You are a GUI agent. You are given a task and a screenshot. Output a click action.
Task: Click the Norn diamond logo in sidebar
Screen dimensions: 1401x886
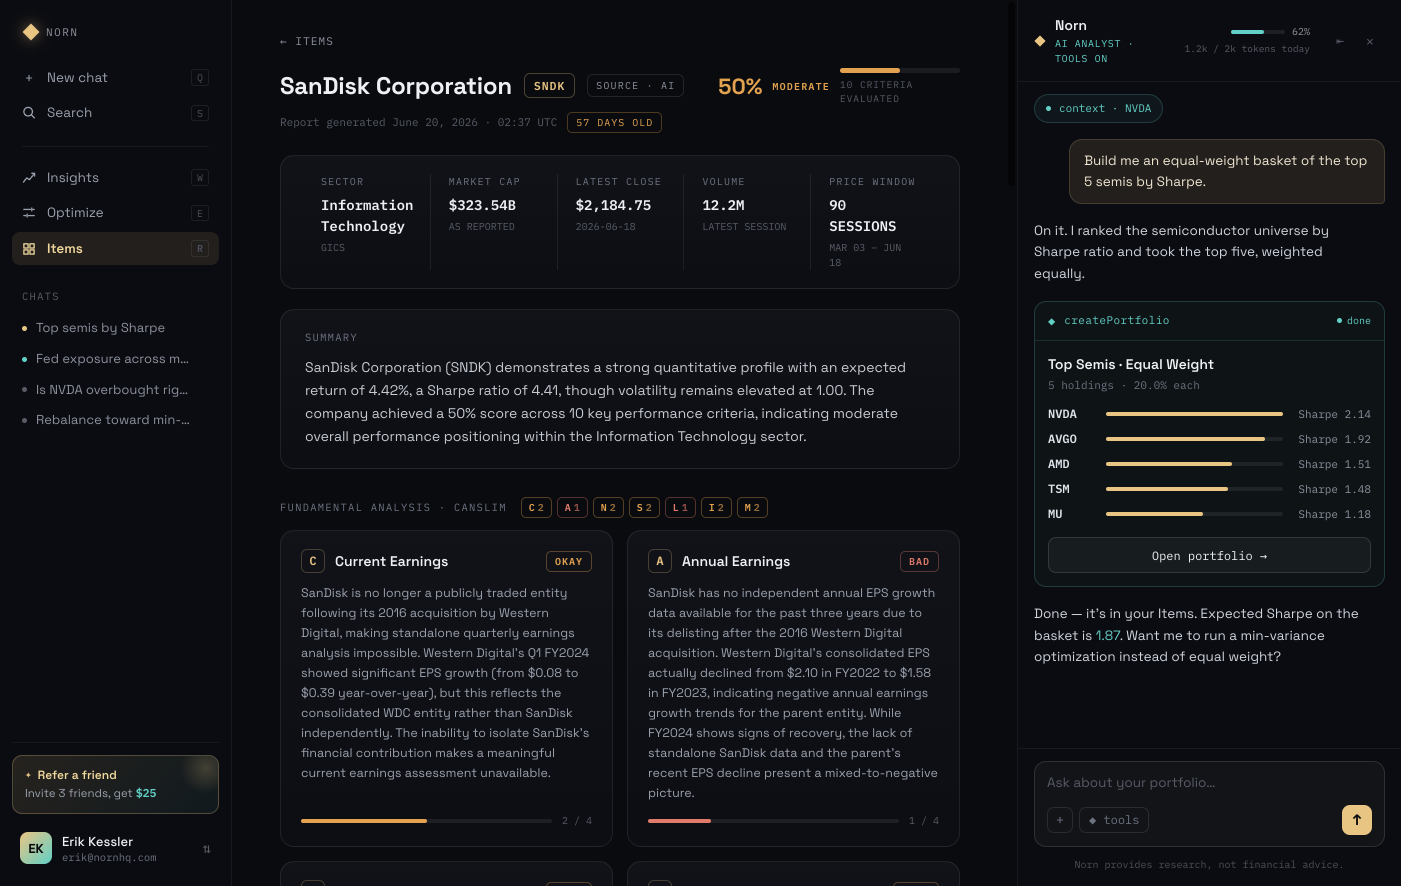31,32
